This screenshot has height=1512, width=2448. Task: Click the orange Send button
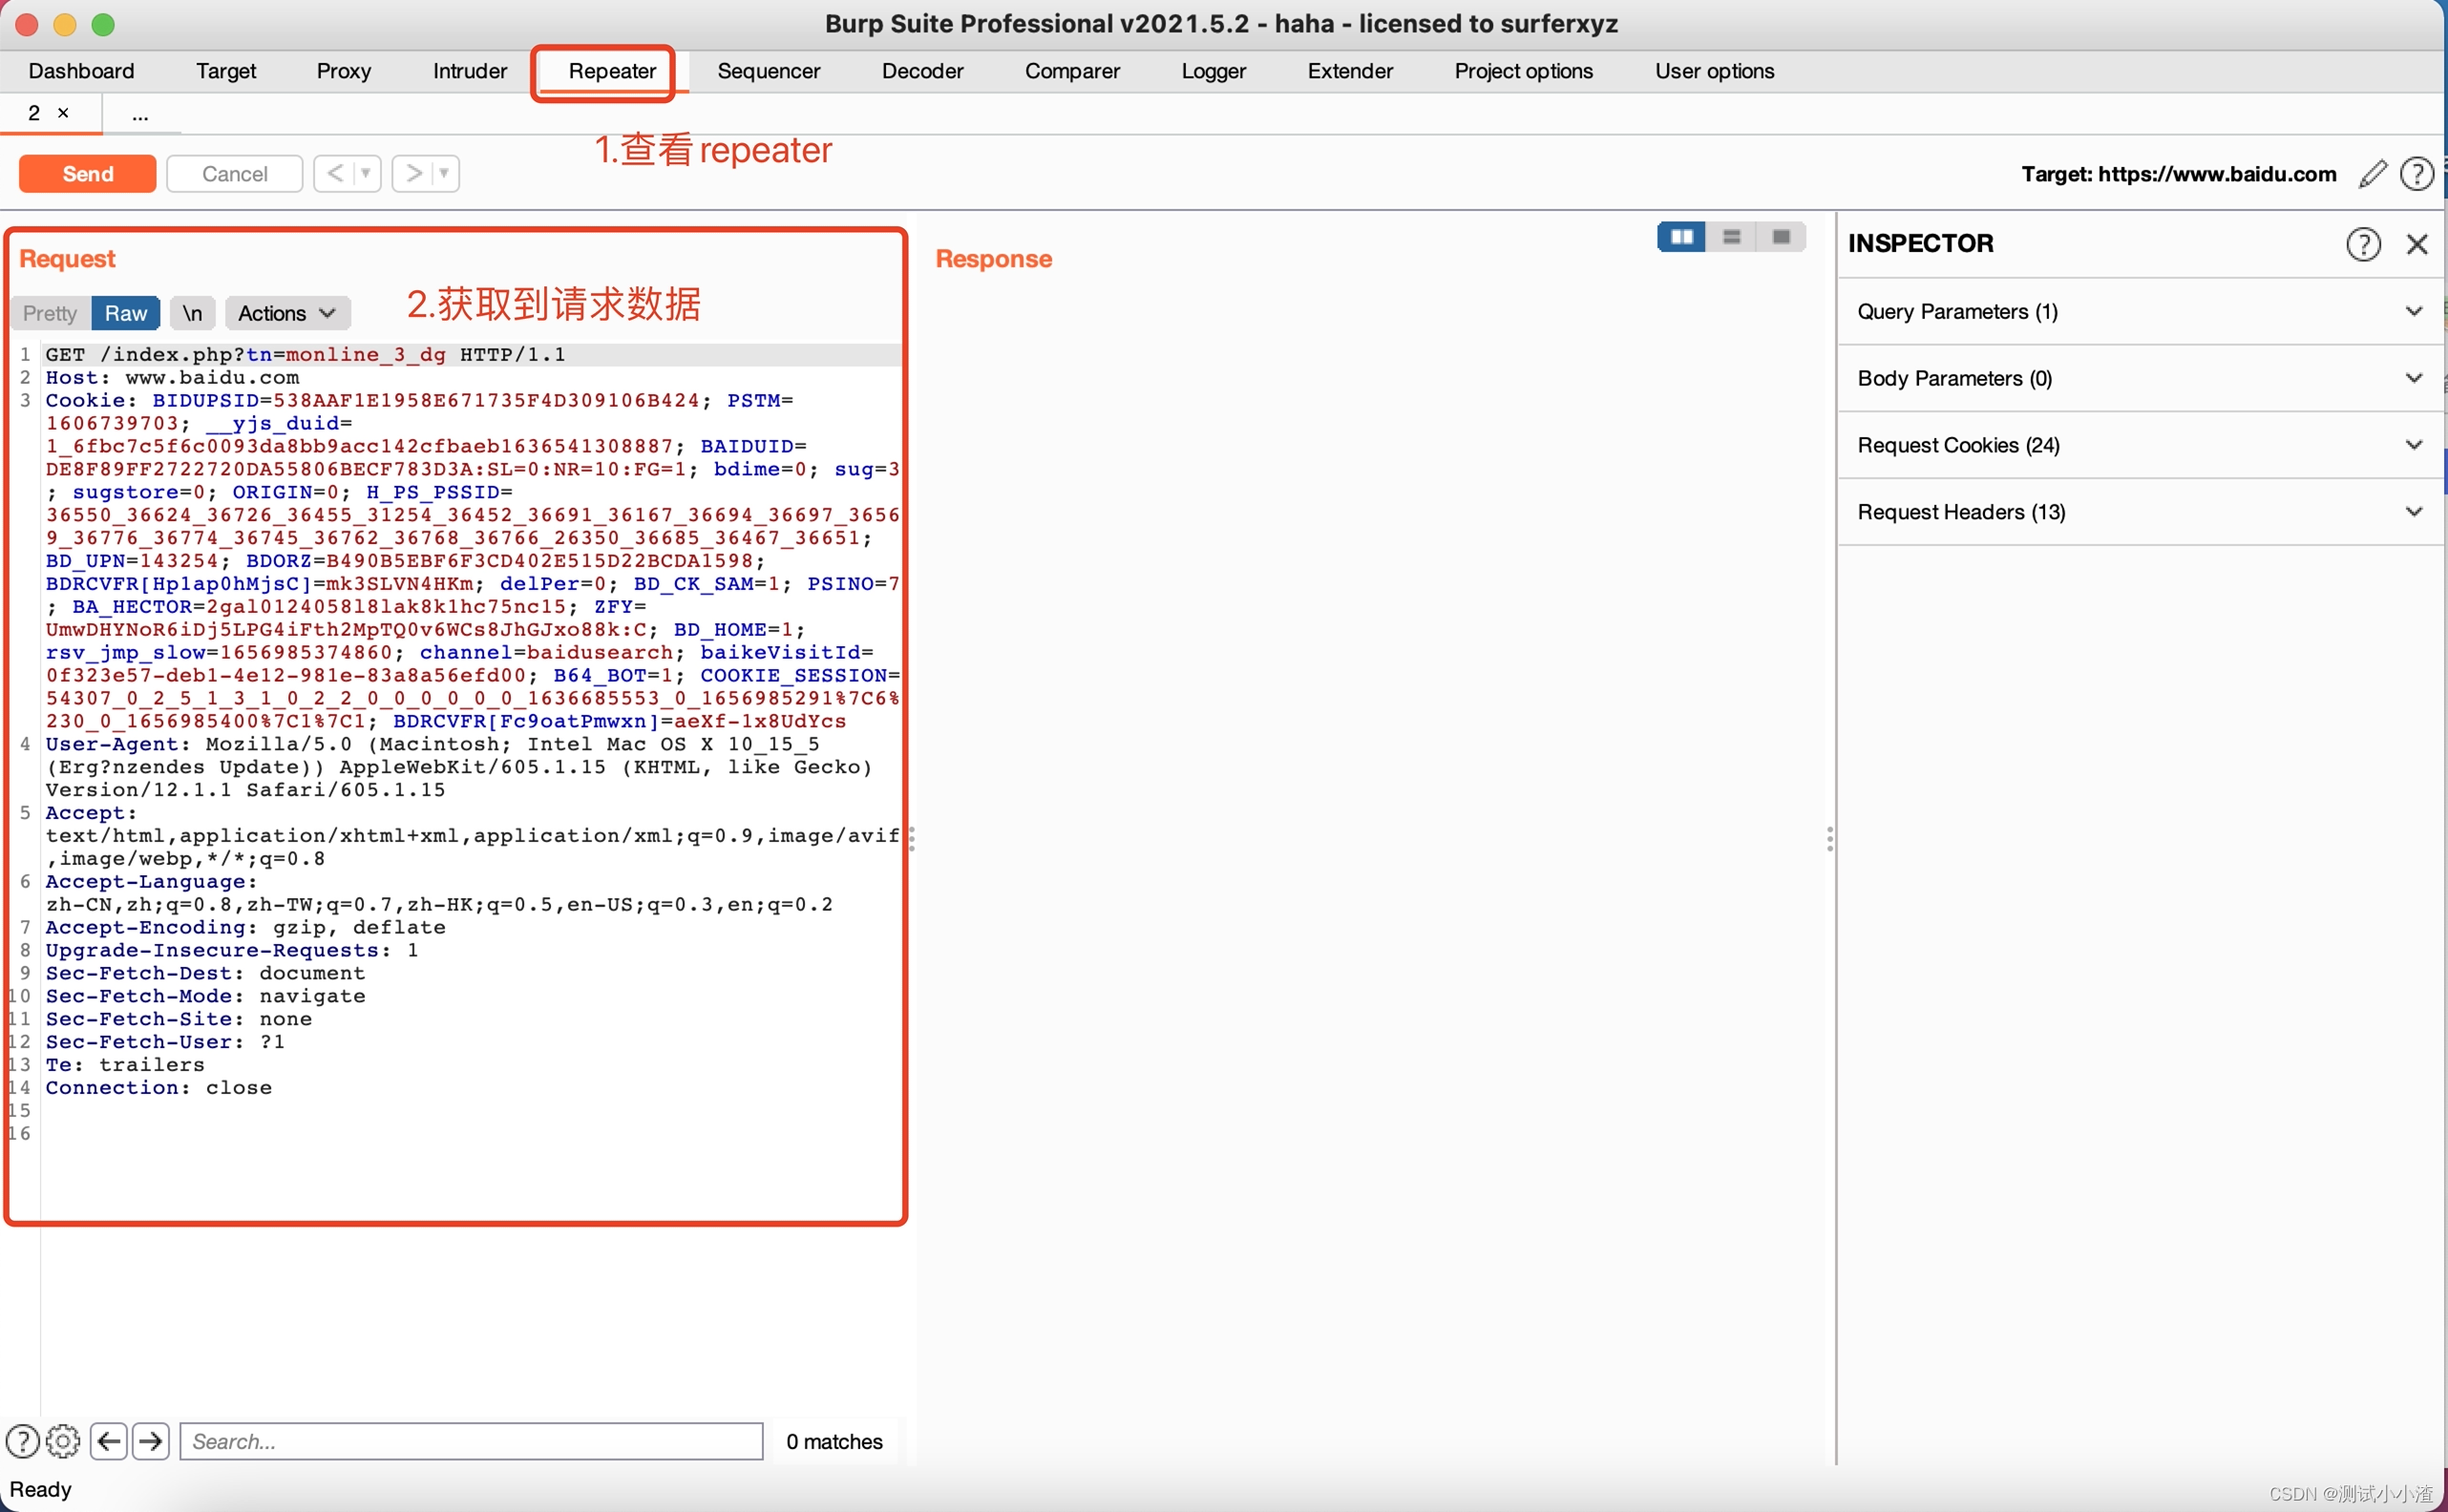tap(87, 174)
